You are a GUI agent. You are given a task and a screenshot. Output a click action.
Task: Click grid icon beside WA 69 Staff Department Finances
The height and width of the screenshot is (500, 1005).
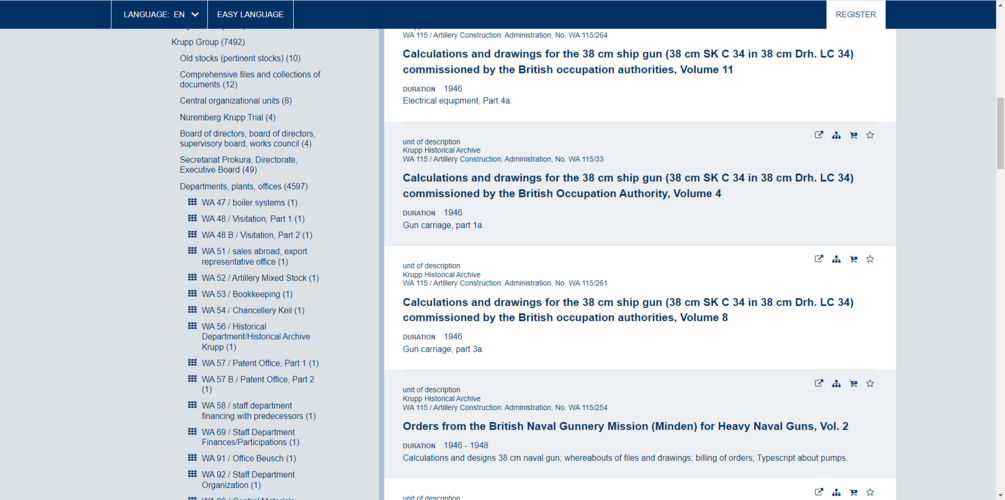[x=192, y=431]
